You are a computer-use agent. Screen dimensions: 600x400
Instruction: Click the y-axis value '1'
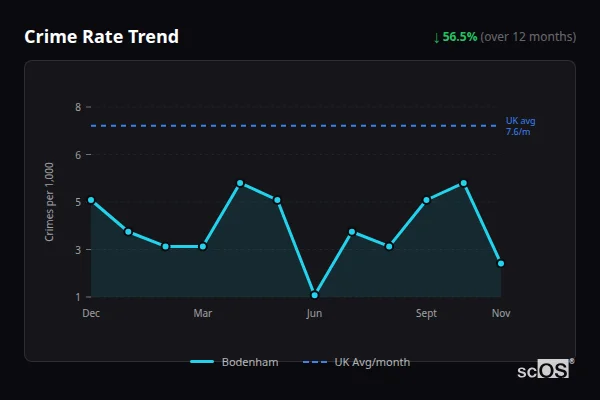(78, 297)
